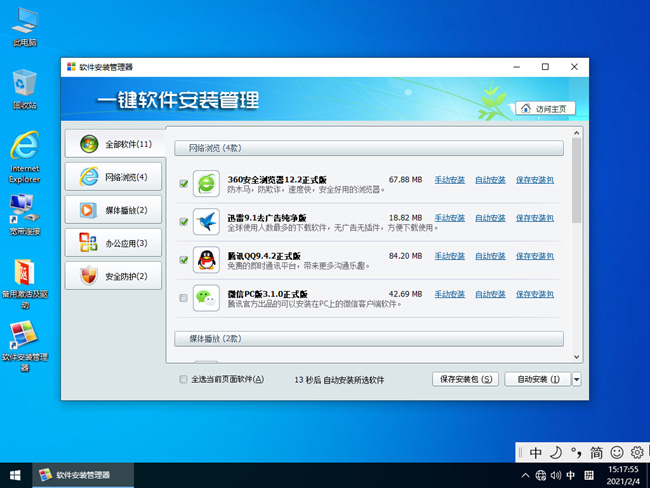This screenshot has width=650, height=488.
Task: Click the punctuation icon on IME toolbar
Action: [576, 452]
